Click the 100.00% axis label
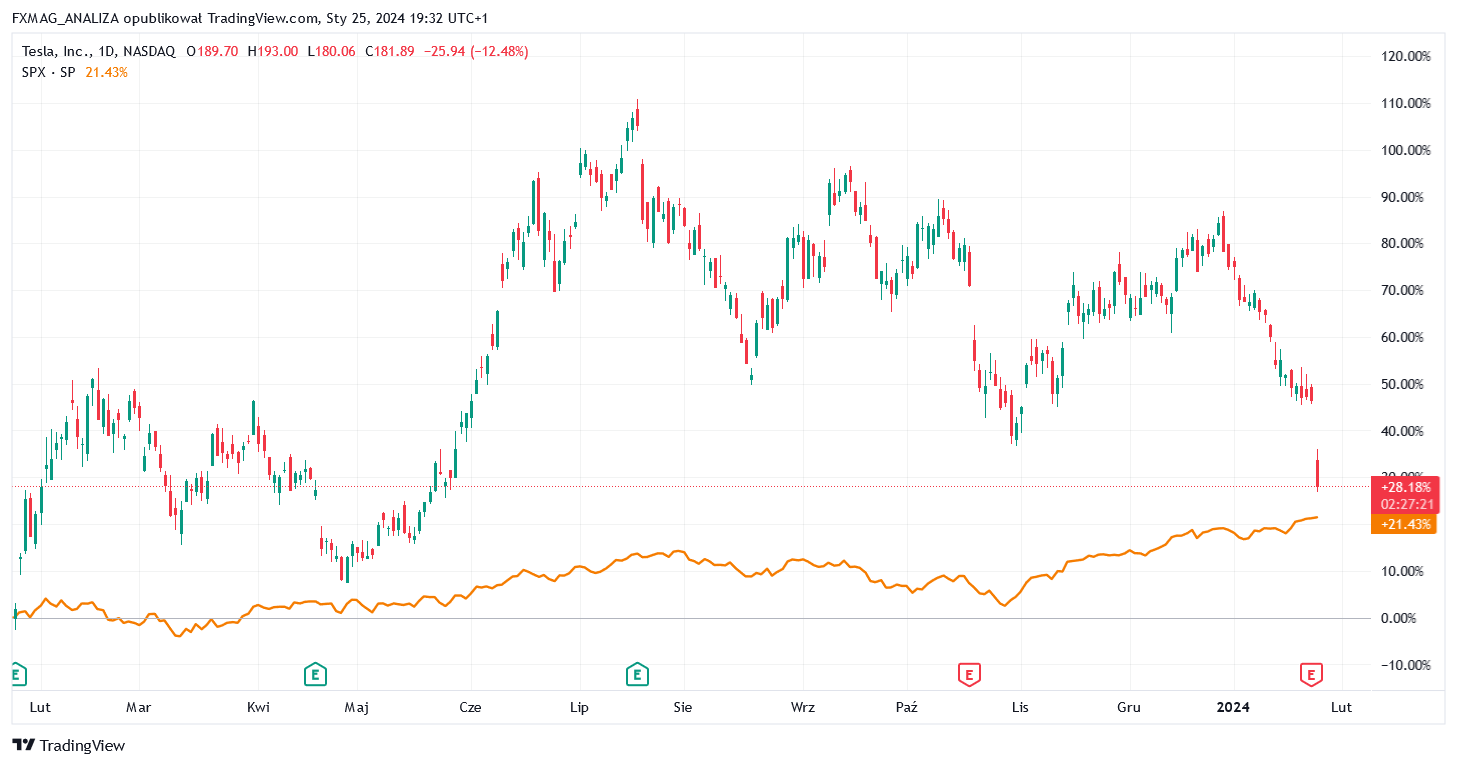Image resolution: width=1457 pixels, height=766 pixels. coord(1405,150)
